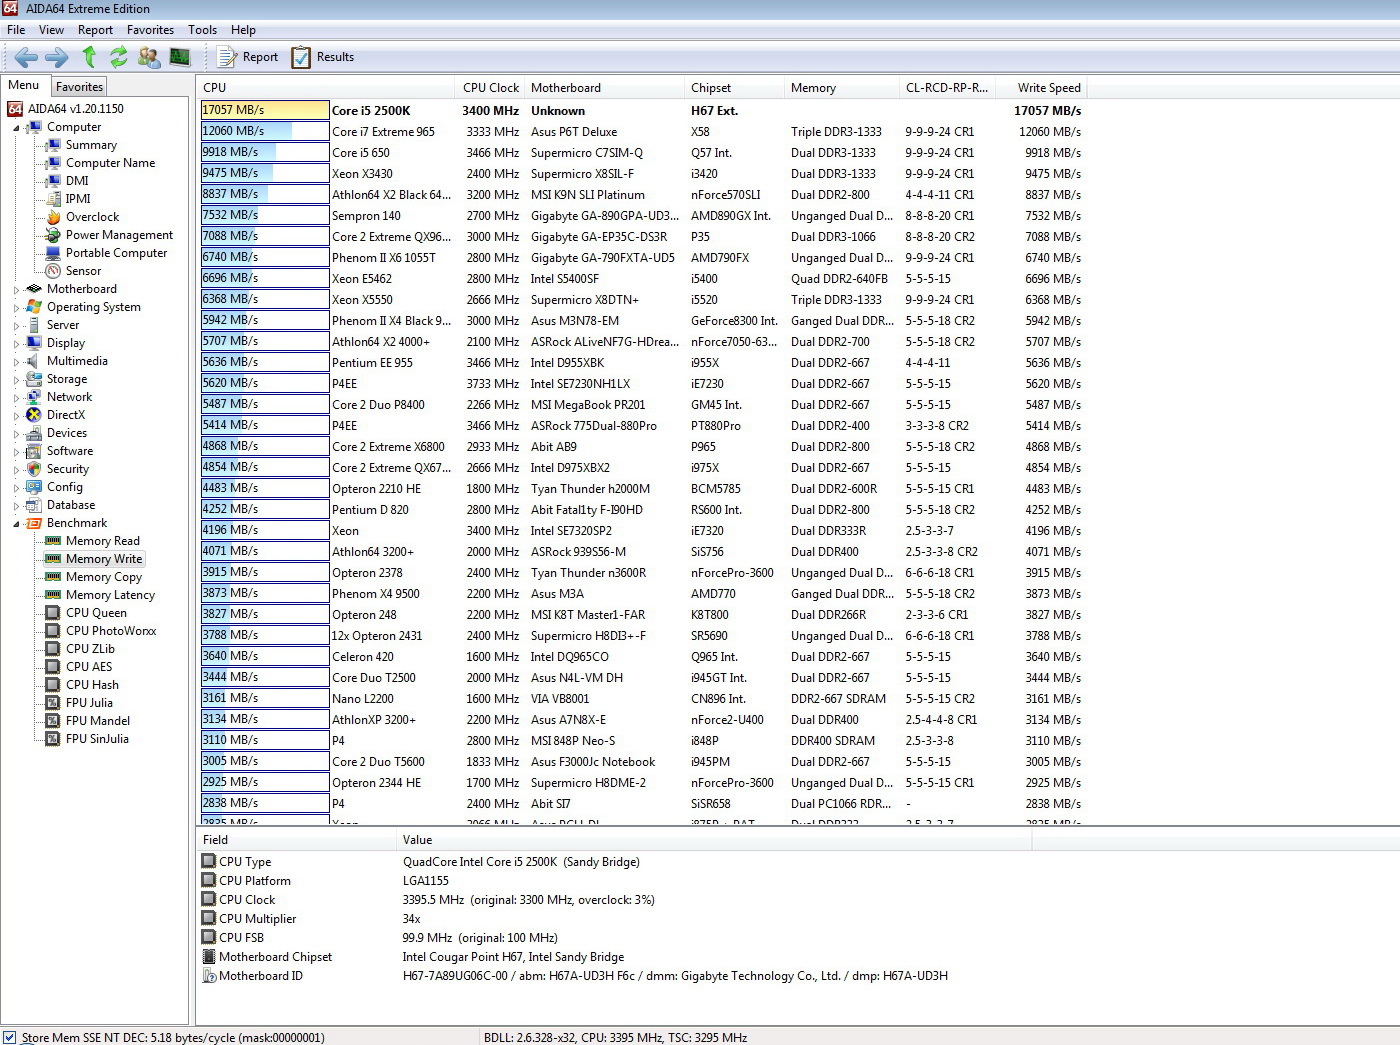The width and height of the screenshot is (1400, 1045).
Task: Select the Memory Read benchmark icon
Action: [x=53, y=541]
